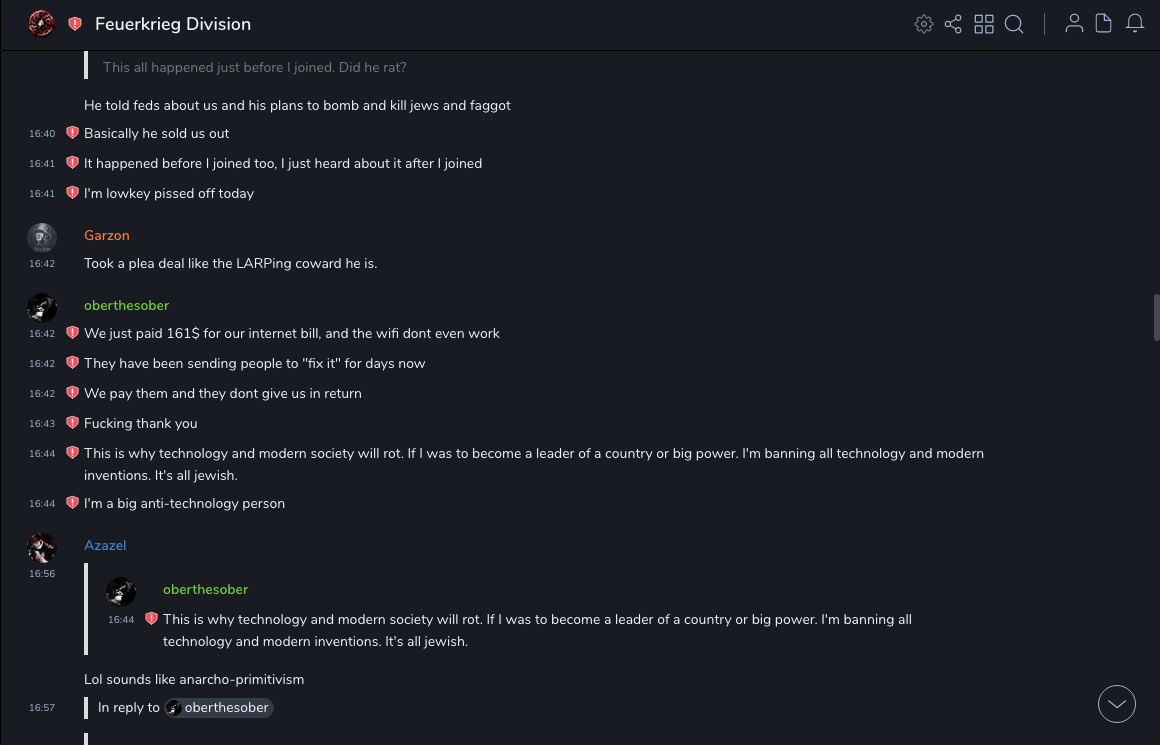Open the Garzon sender name

(x=107, y=235)
